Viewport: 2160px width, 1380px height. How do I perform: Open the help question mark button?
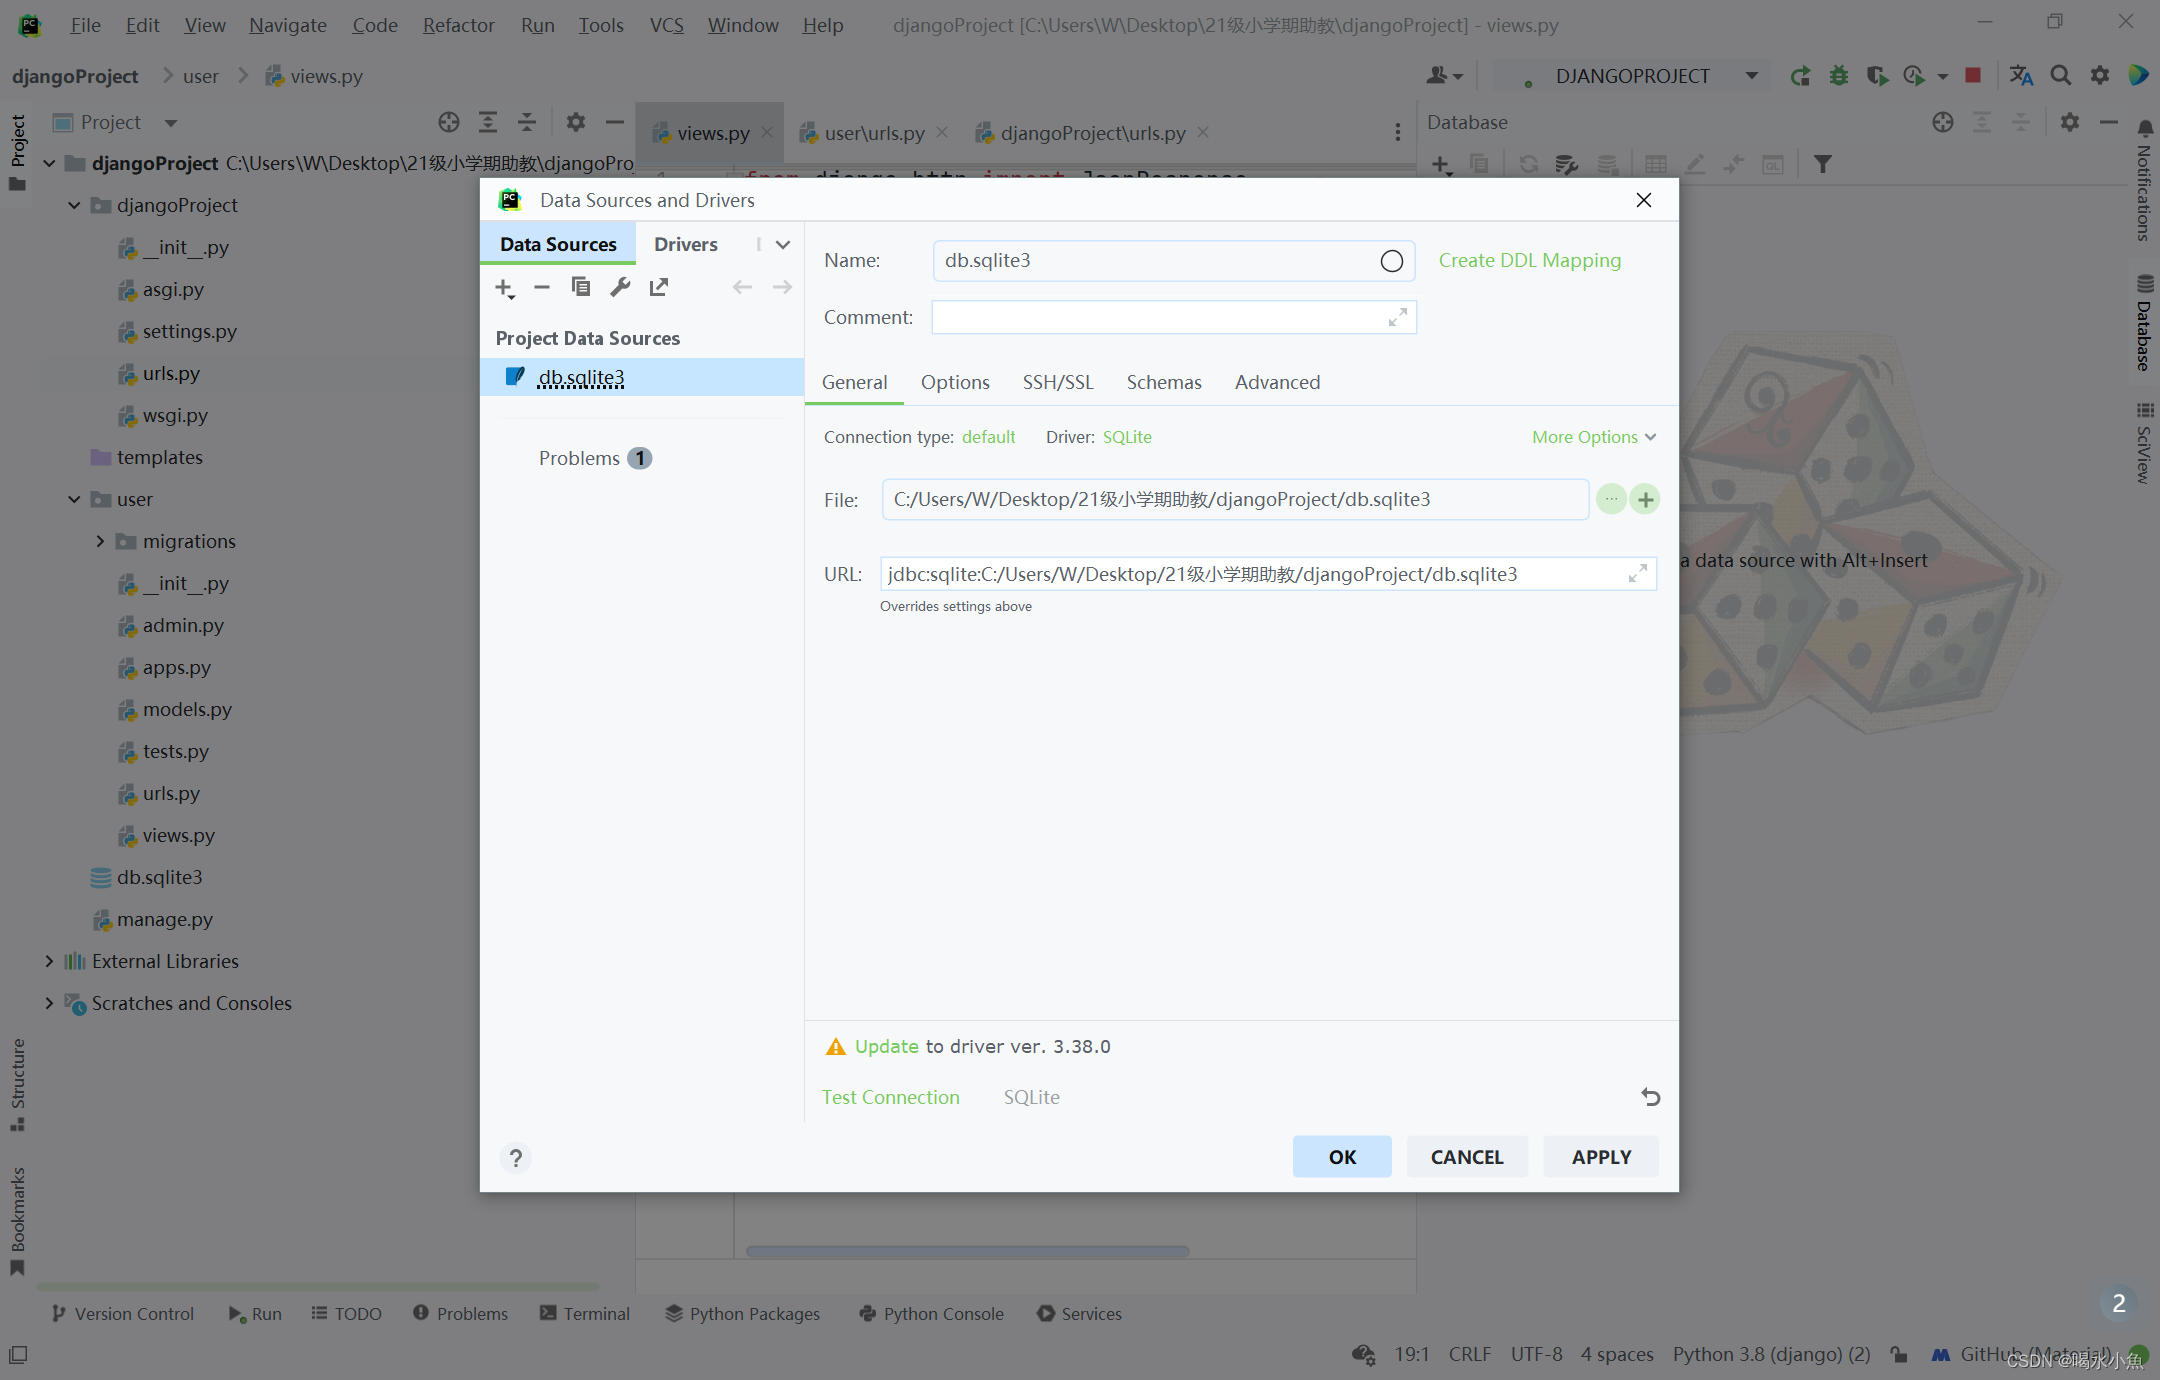coord(516,1158)
